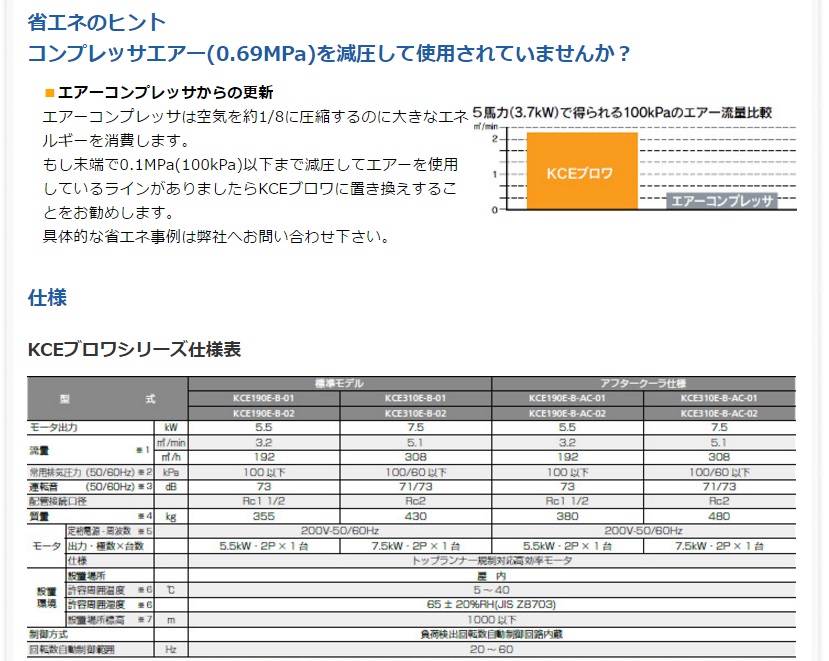The image size is (829, 661).
Task: Click the mass value "480"
Action: pyautogui.click(x=719, y=516)
